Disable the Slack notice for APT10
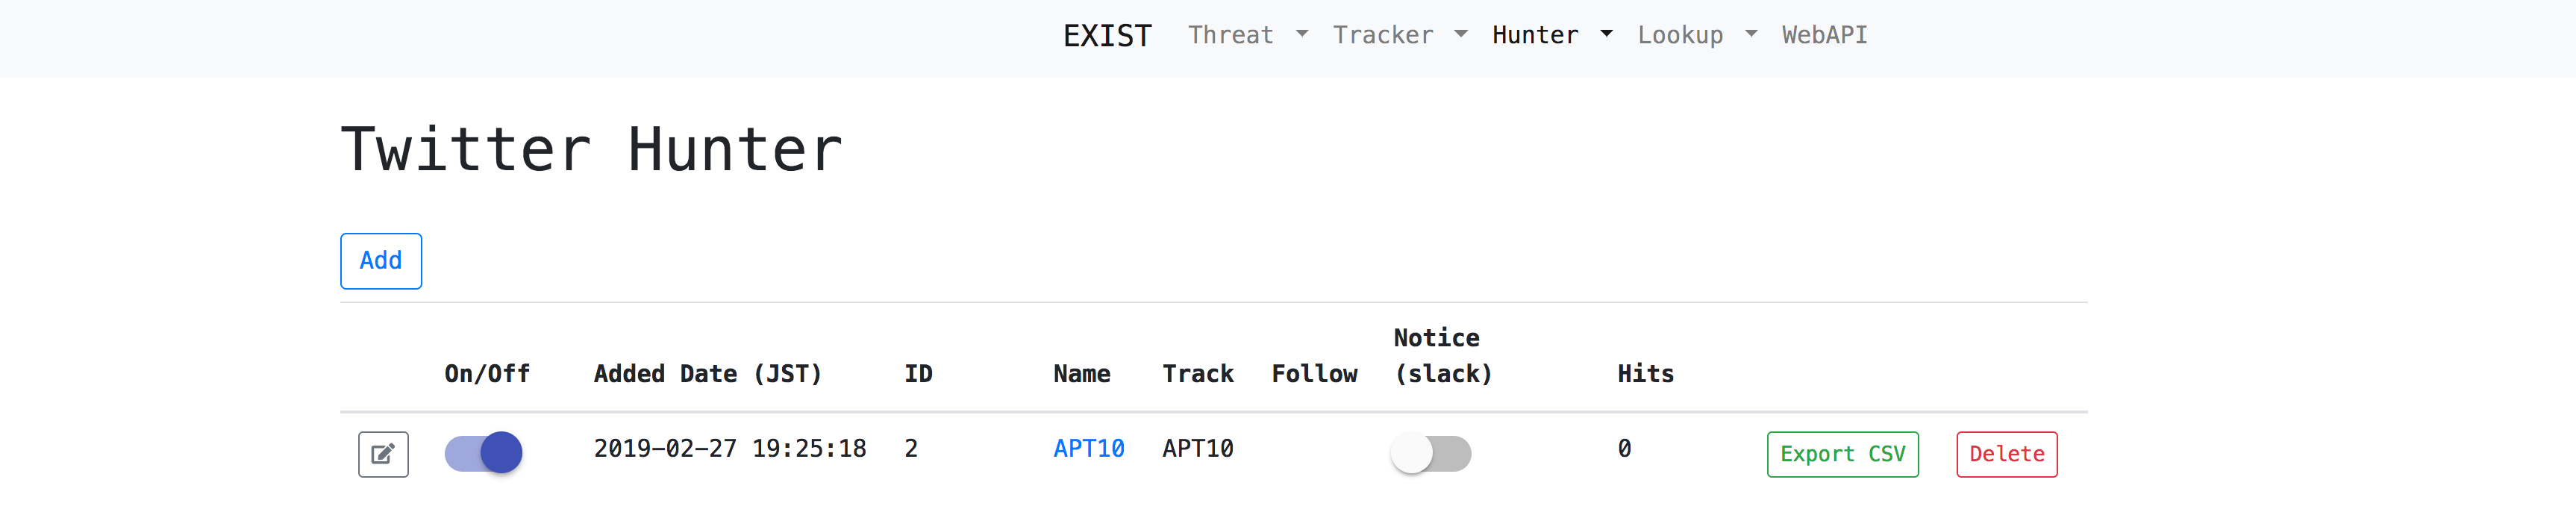The width and height of the screenshot is (2576, 515). click(x=1432, y=453)
